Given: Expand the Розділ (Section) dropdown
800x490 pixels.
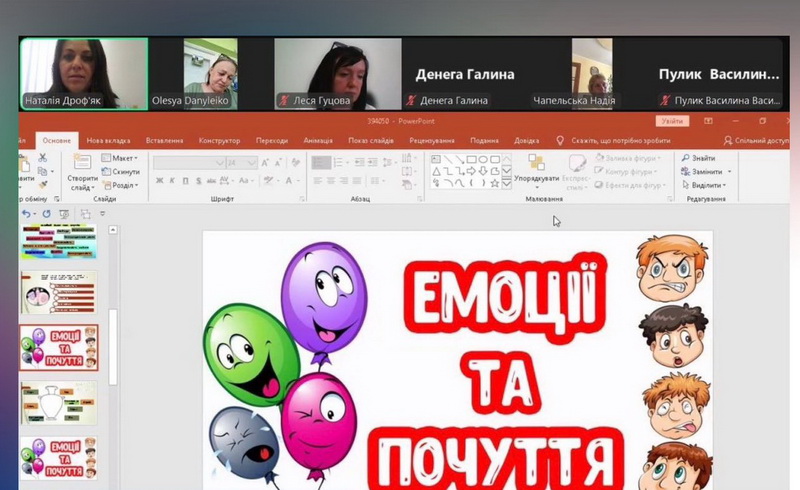Looking at the screenshot, I should pos(122,185).
